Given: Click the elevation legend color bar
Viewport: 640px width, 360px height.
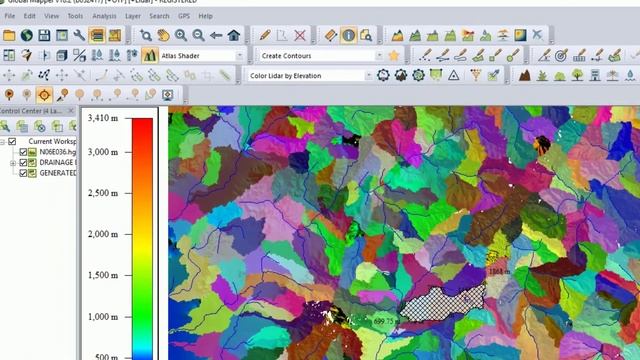Looking at the screenshot, I should [142, 239].
